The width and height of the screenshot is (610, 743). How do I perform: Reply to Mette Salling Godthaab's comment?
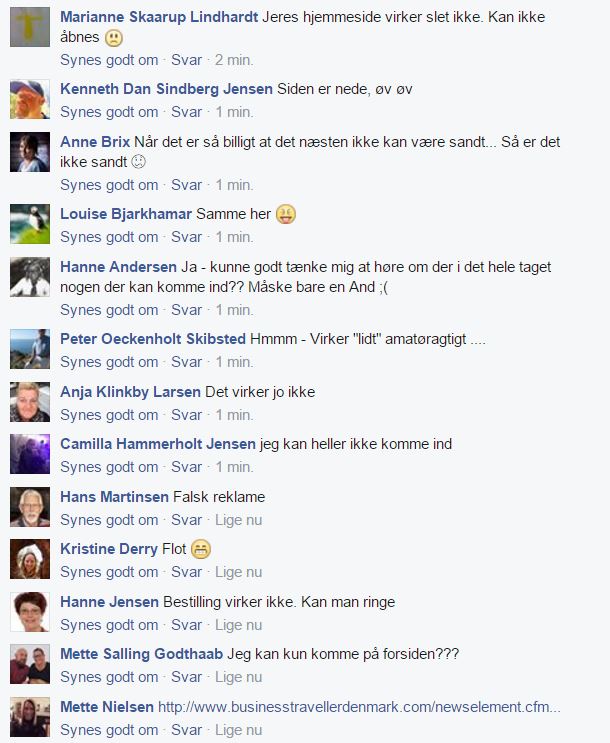[186, 677]
